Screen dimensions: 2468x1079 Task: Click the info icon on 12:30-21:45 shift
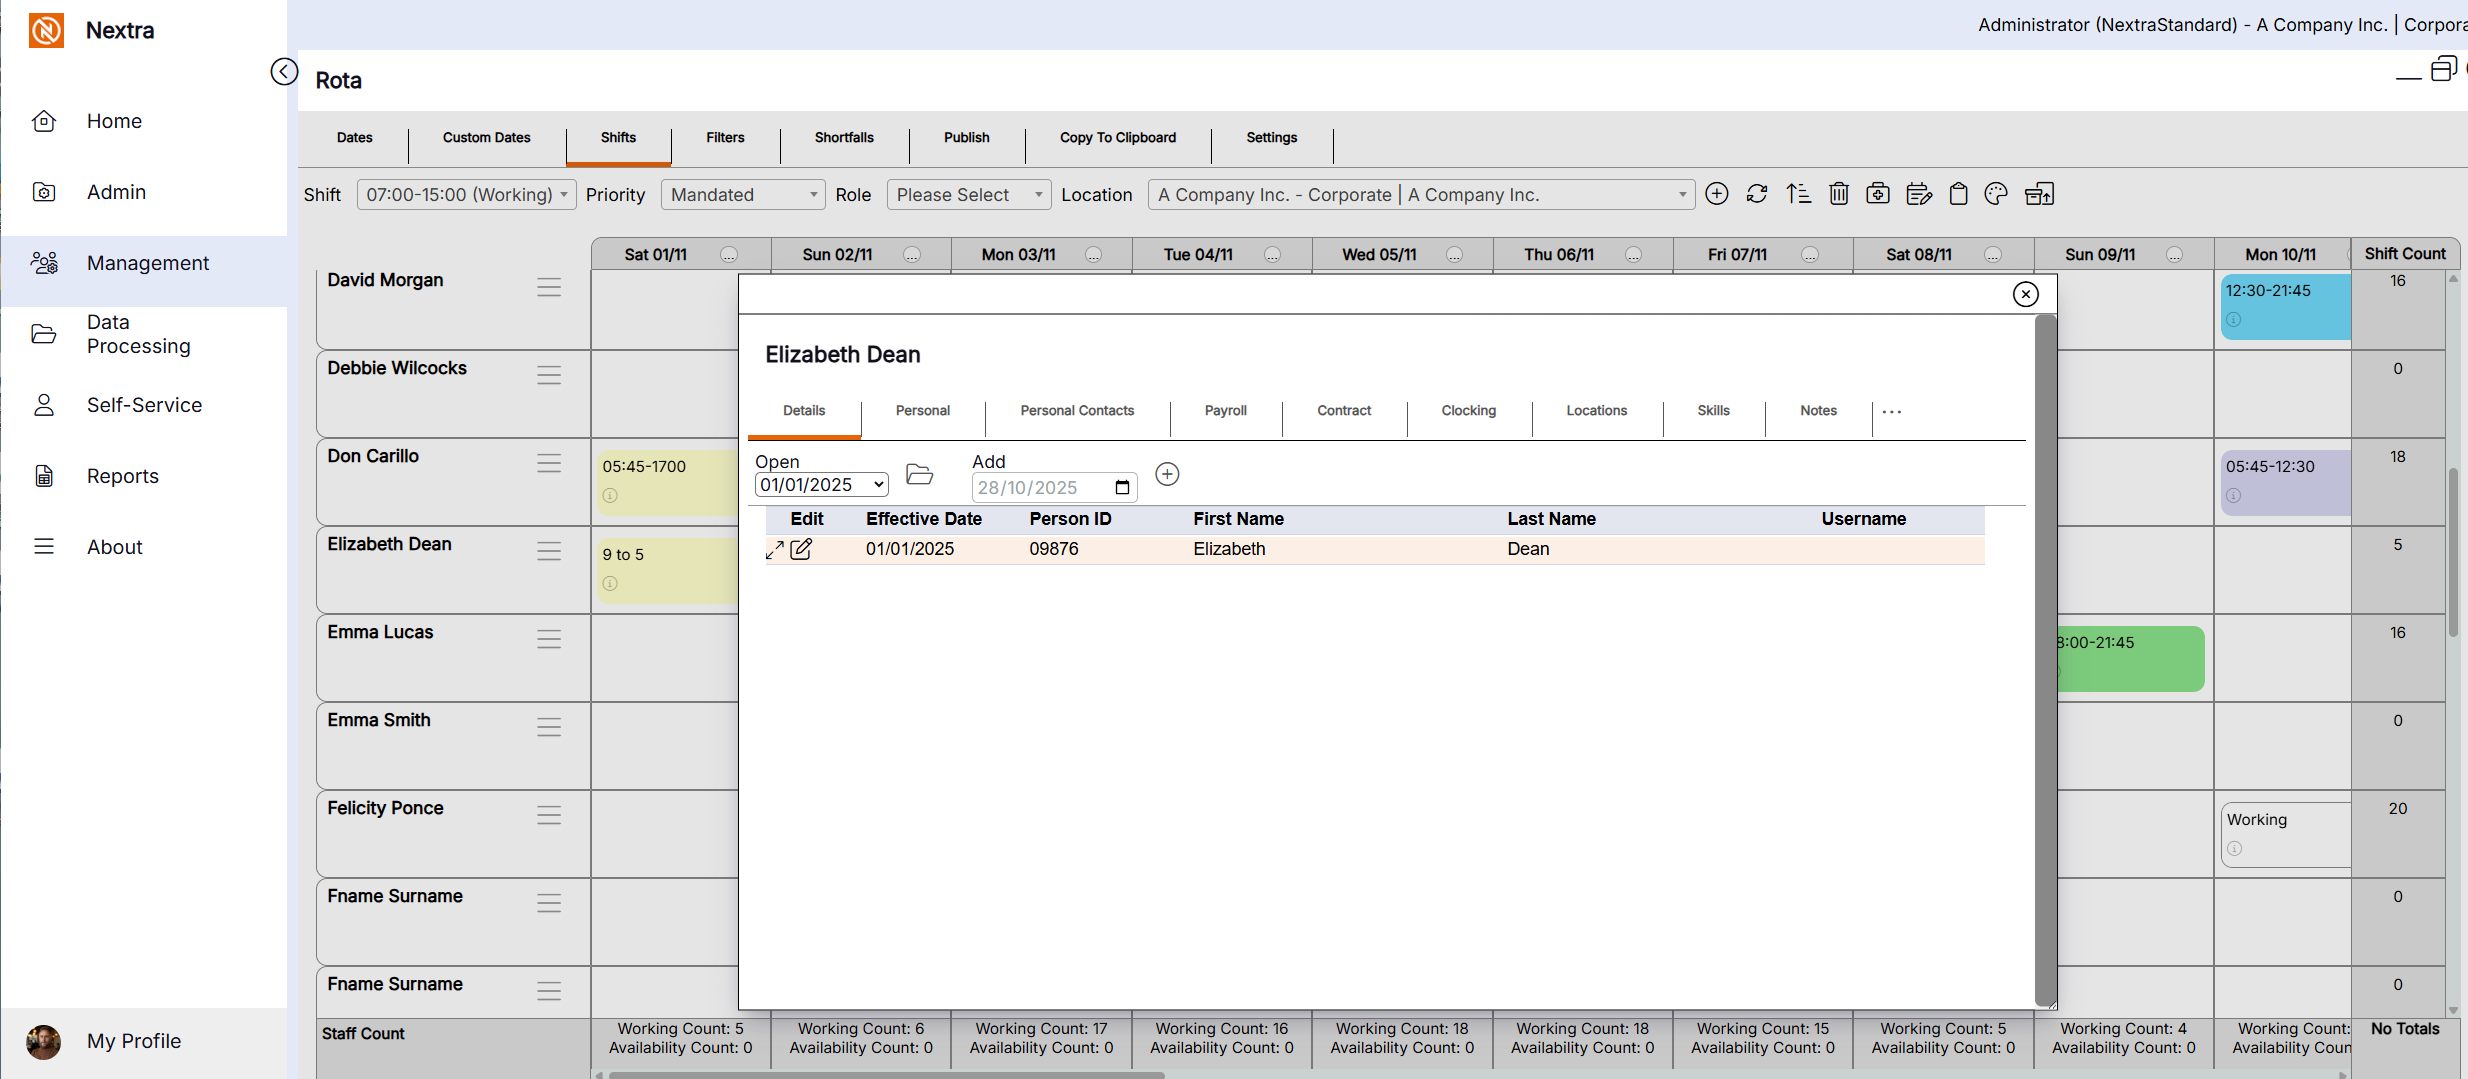pyautogui.click(x=2233, y=320)
